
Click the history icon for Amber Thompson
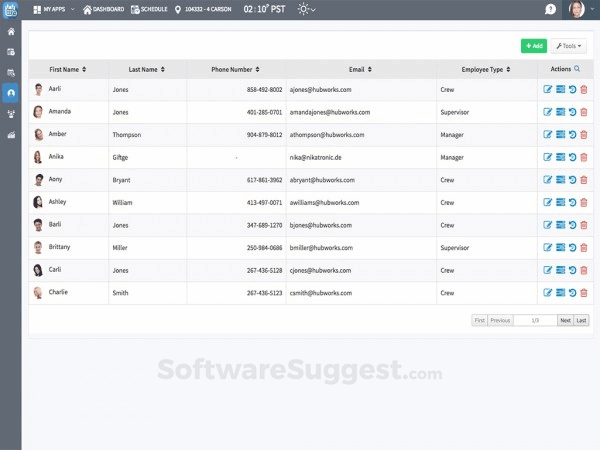572,134
